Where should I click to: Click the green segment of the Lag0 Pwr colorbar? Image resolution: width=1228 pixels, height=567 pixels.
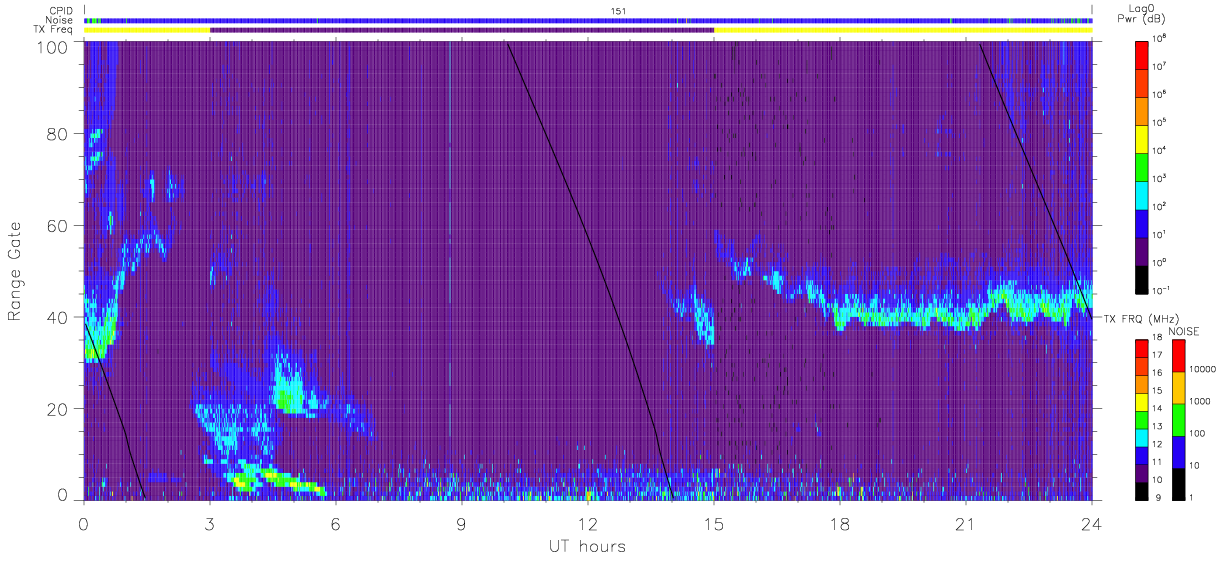click(1142, 166)
